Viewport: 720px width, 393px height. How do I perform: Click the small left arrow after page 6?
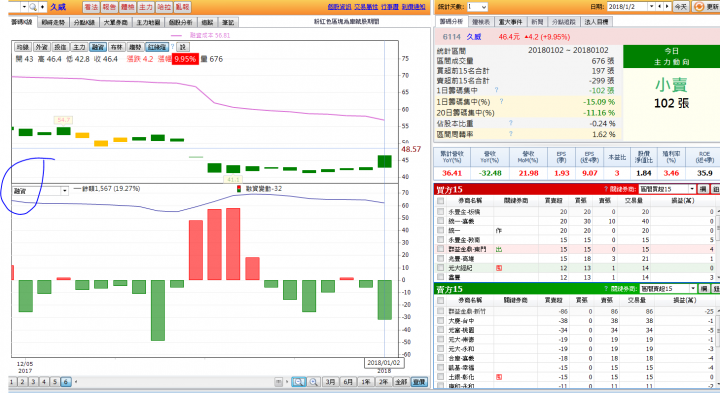click(76, 382)
